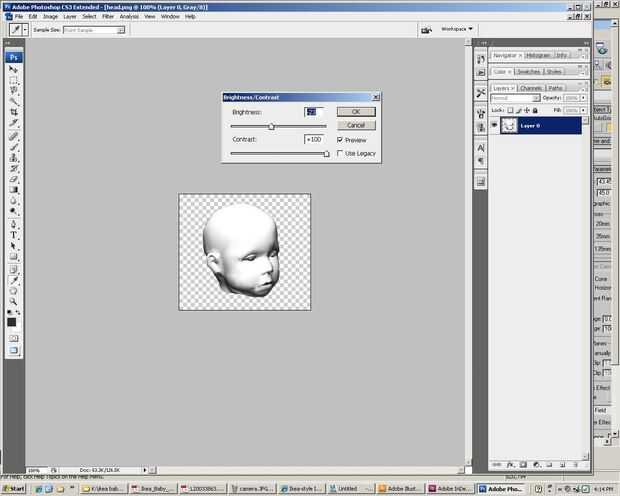Hide Layer 0 with eye icon
Screen dimensions: 620x496
[x=494, y=125]
